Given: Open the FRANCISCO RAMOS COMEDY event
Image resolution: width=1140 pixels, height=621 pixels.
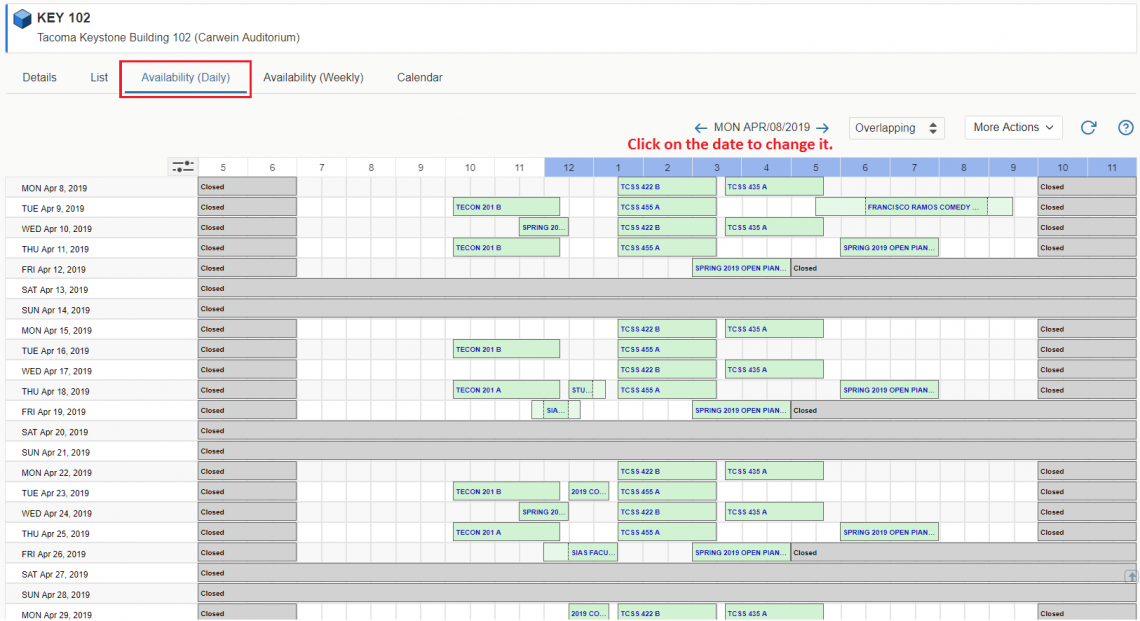Looking at the screenshot, I should (x=923, y=207).
